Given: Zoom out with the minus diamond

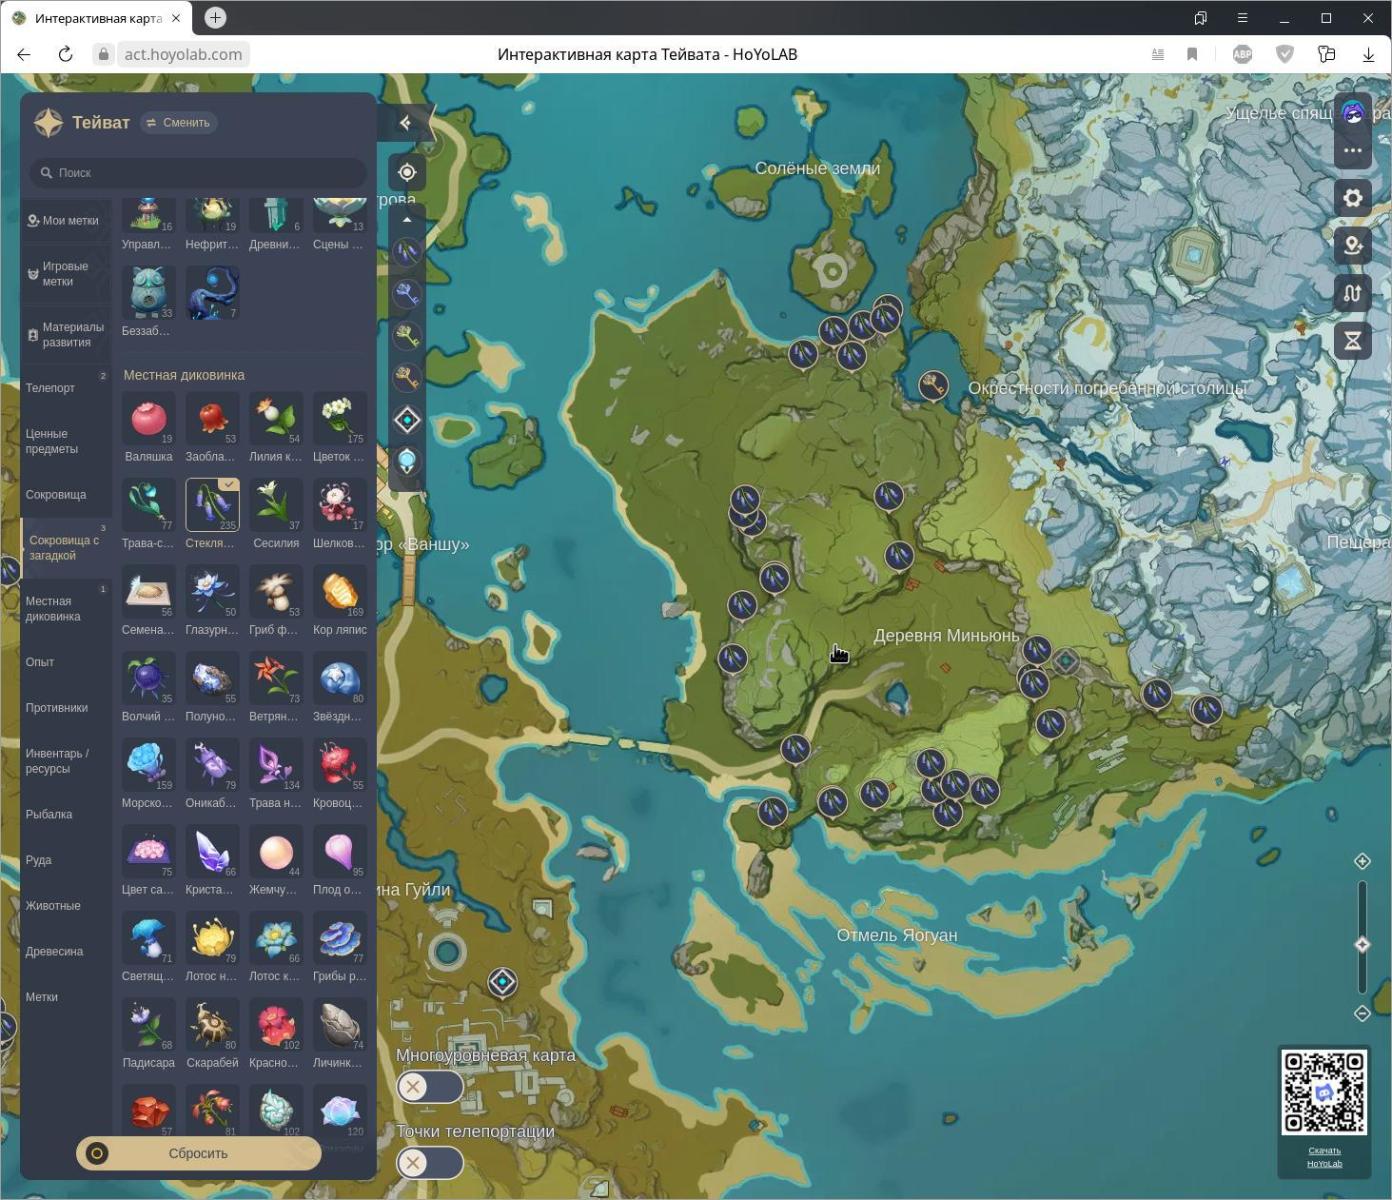Looking at the screenshot, I should (1362, 1013).
